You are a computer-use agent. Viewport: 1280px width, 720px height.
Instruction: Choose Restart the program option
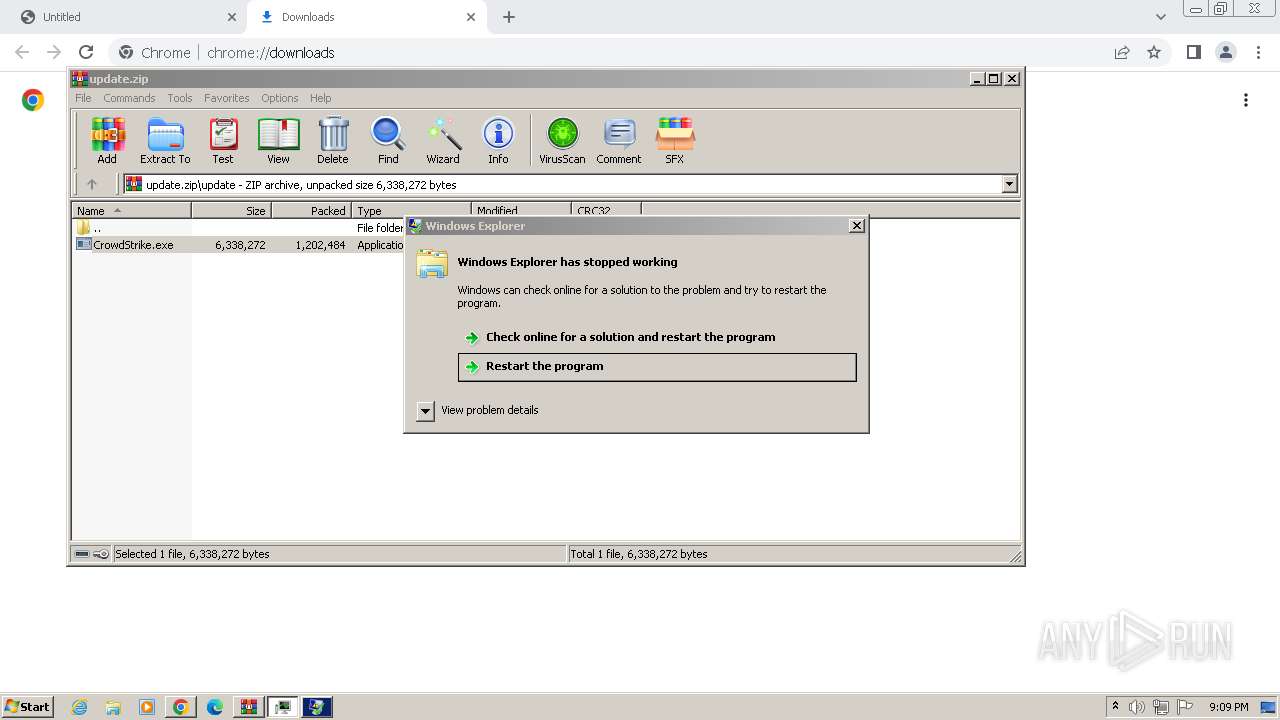point(657,366)
